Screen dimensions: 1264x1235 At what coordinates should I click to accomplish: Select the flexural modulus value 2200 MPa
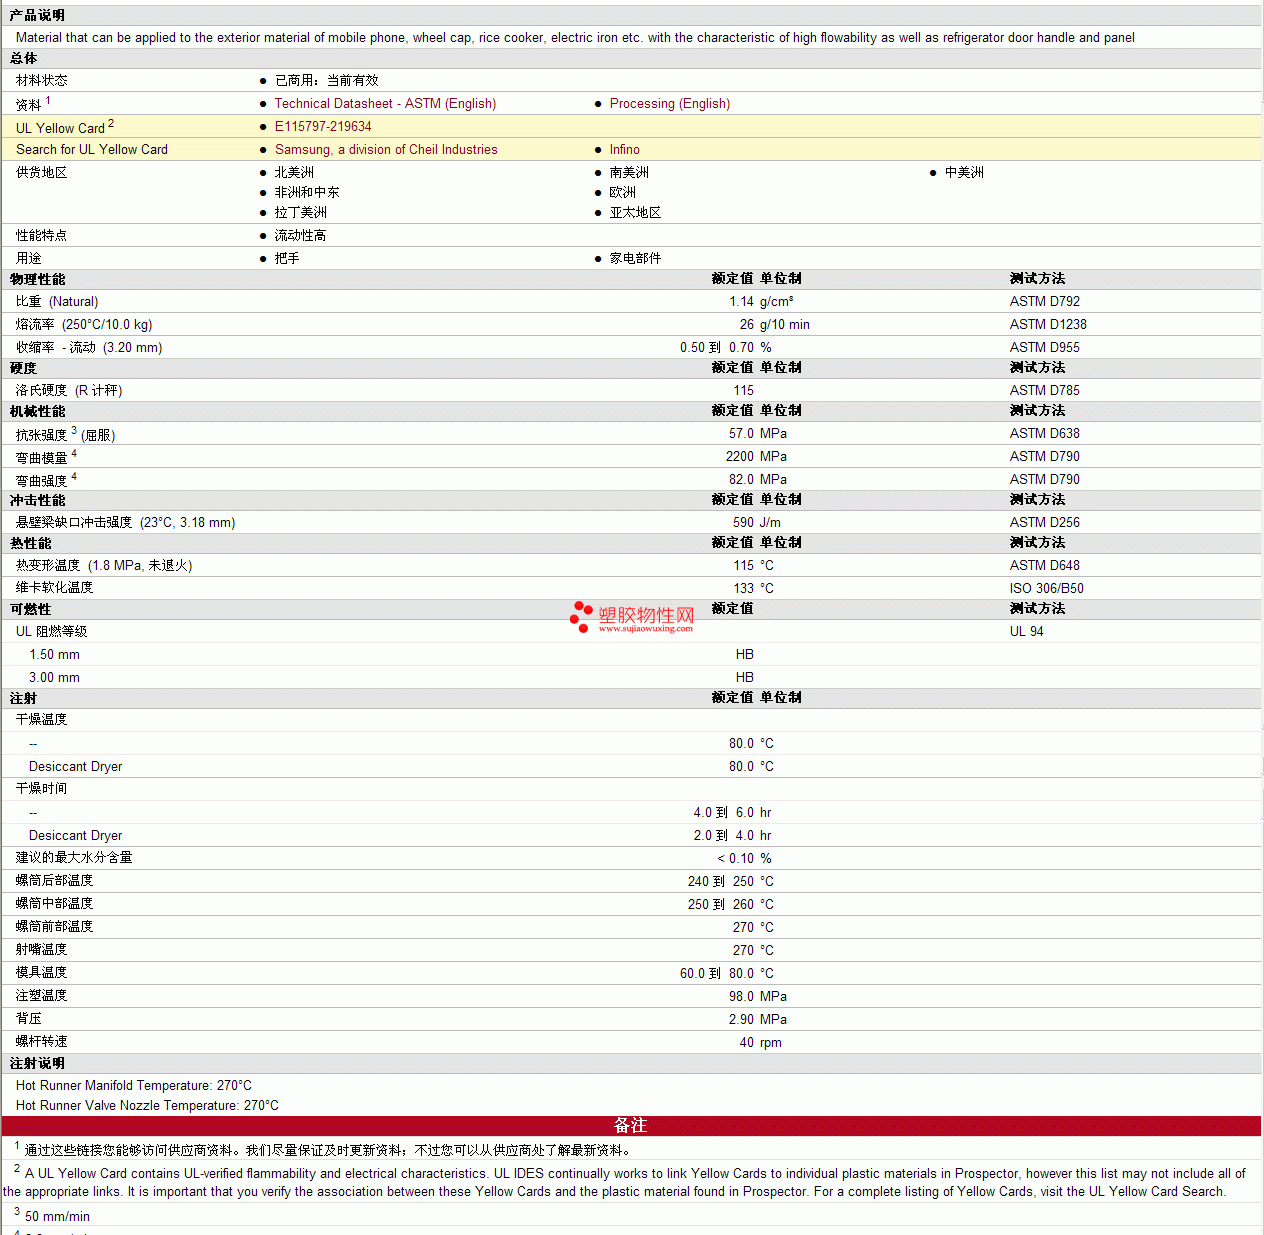[756, 457]
